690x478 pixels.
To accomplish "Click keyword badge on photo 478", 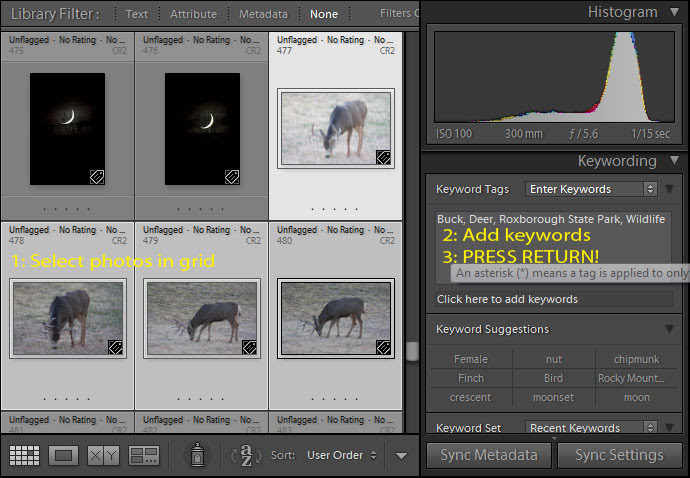I will (115, 347).
